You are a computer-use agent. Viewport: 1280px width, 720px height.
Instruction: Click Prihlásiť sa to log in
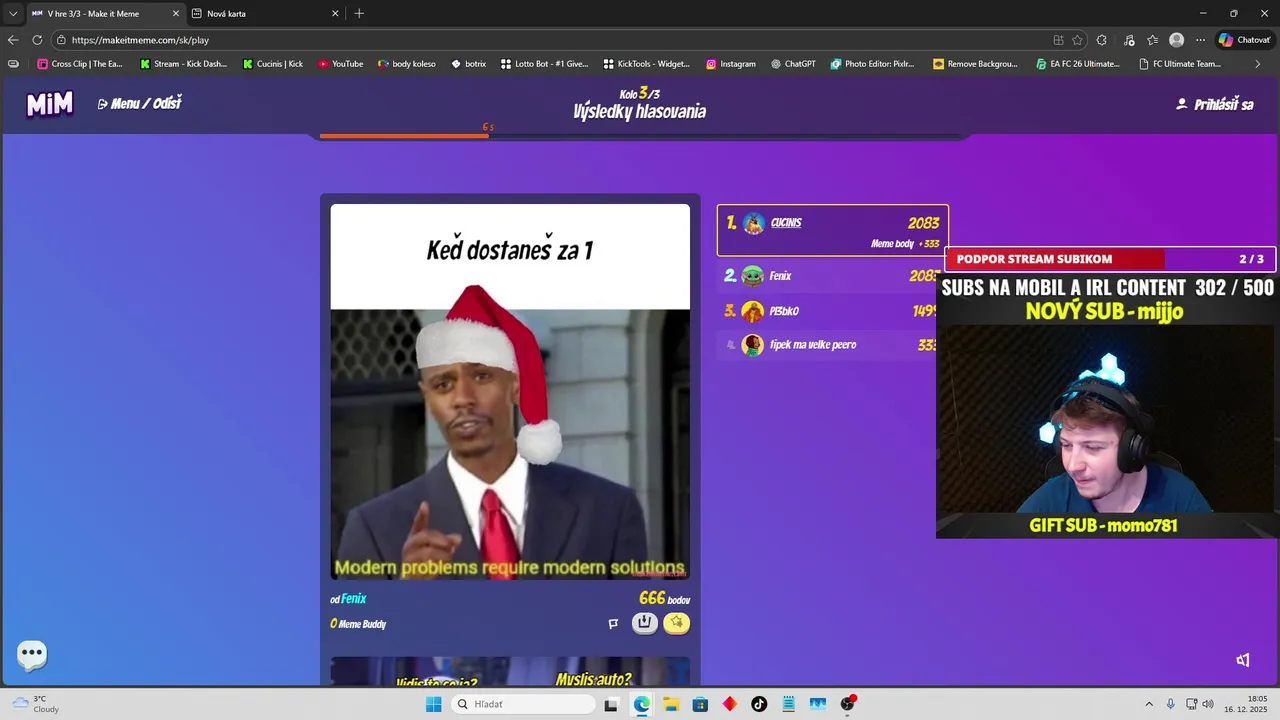(x=1215, y=104)
